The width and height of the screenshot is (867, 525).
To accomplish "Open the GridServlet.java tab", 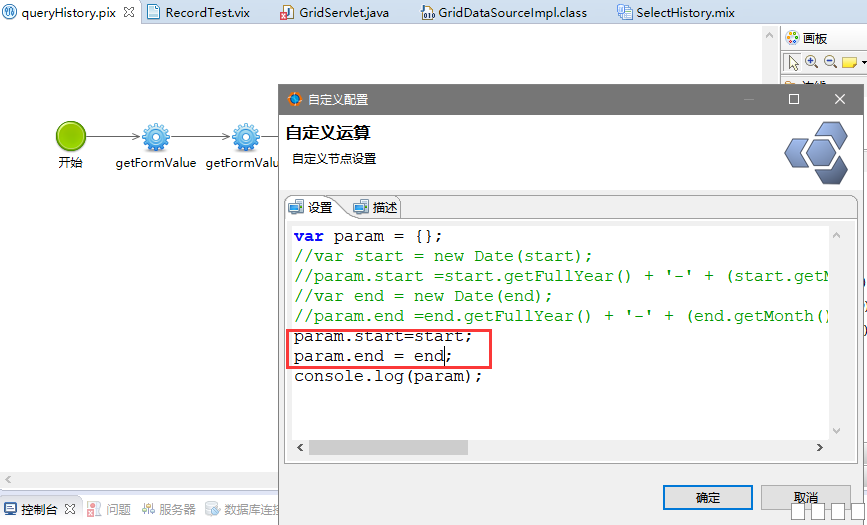I will tap(343, 13).
